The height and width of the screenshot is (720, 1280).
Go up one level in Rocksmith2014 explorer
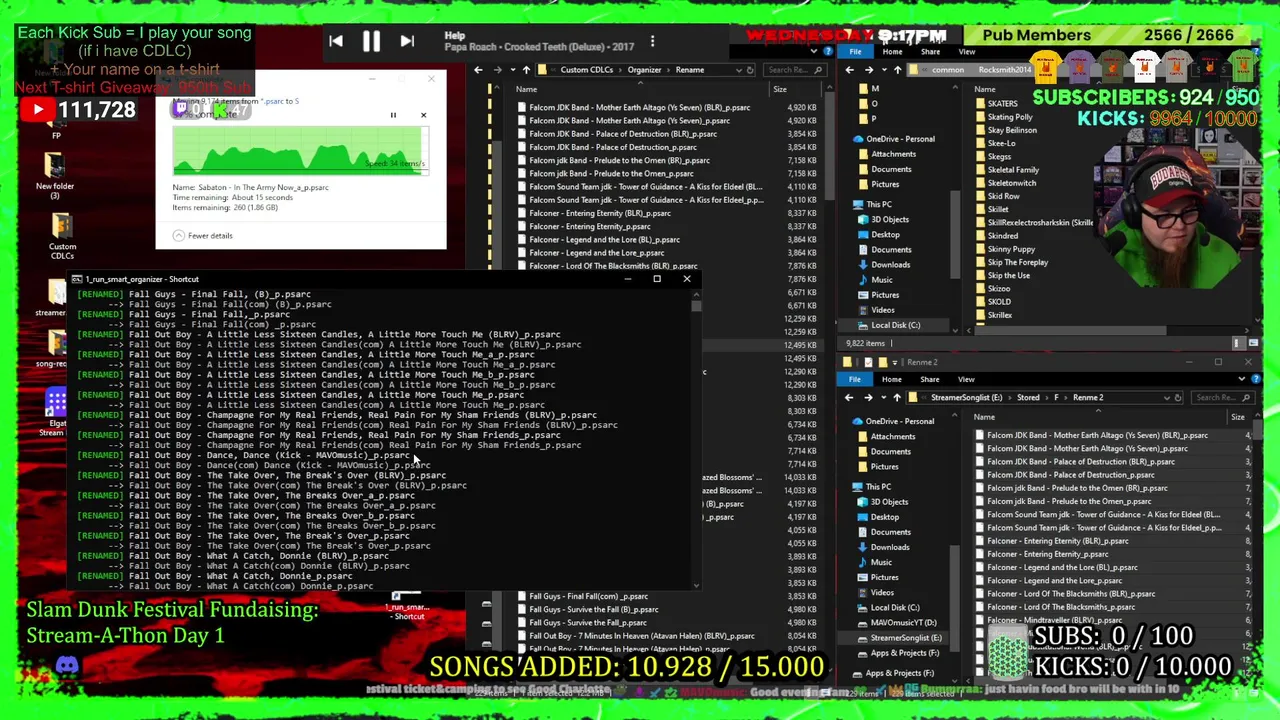click(897, 70)
